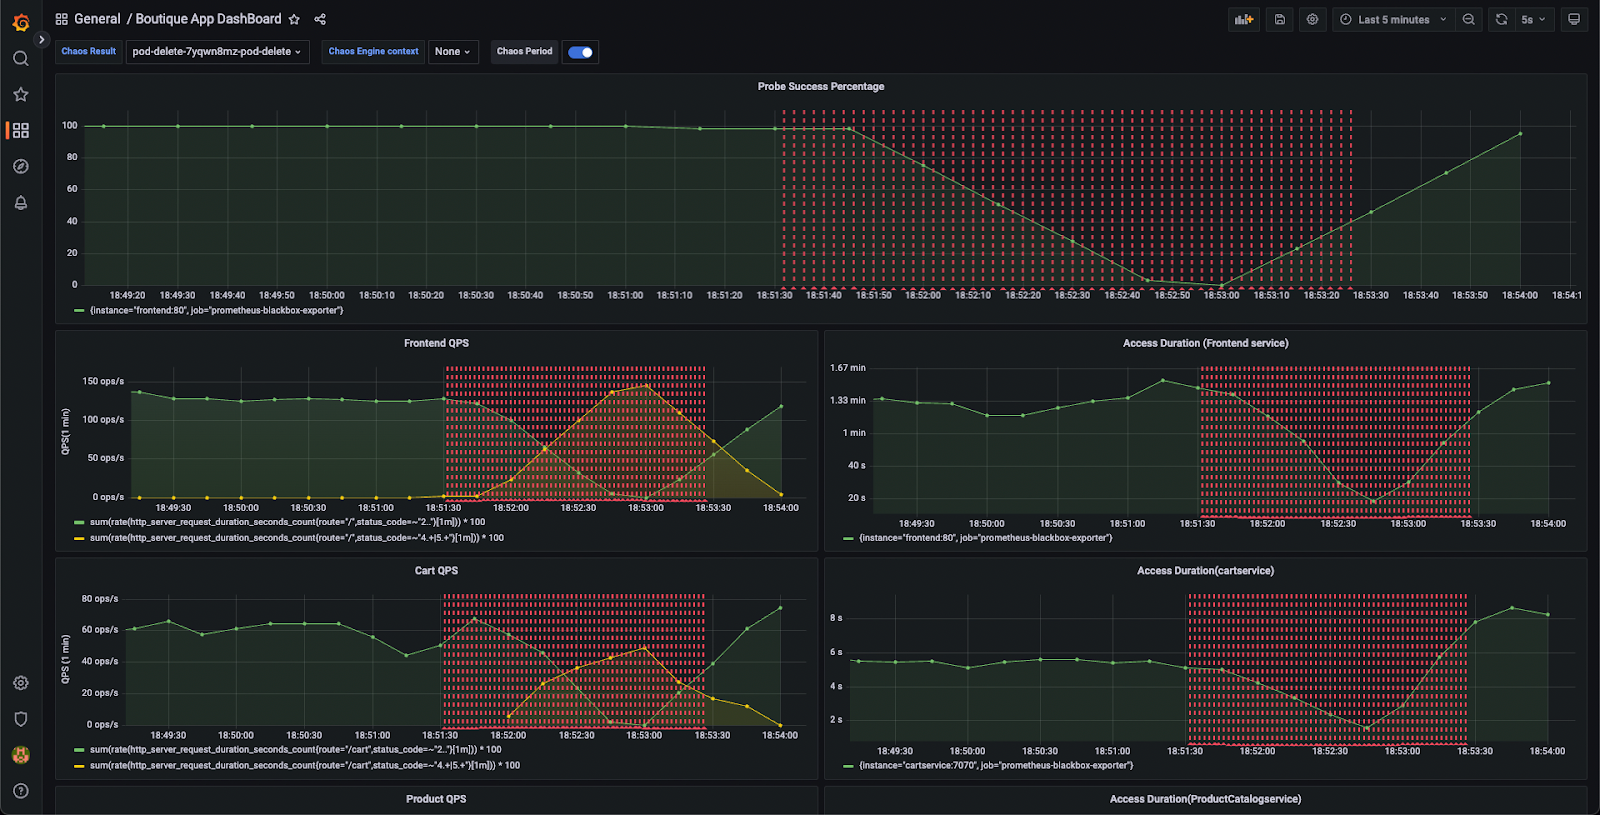Open the user profile avatar
The width and height of the screenshot is (1600, 815).
[x=20, y=755]
